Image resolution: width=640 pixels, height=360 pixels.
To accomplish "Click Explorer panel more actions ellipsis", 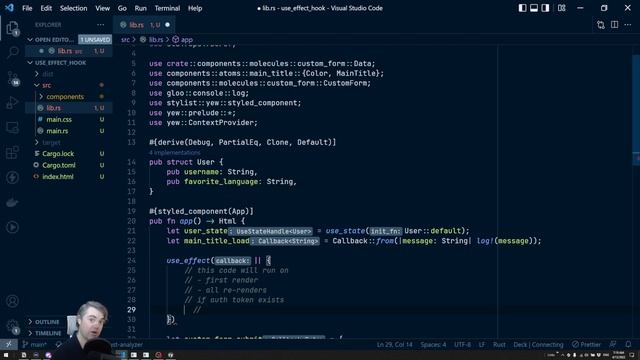I will click(100, 25).
